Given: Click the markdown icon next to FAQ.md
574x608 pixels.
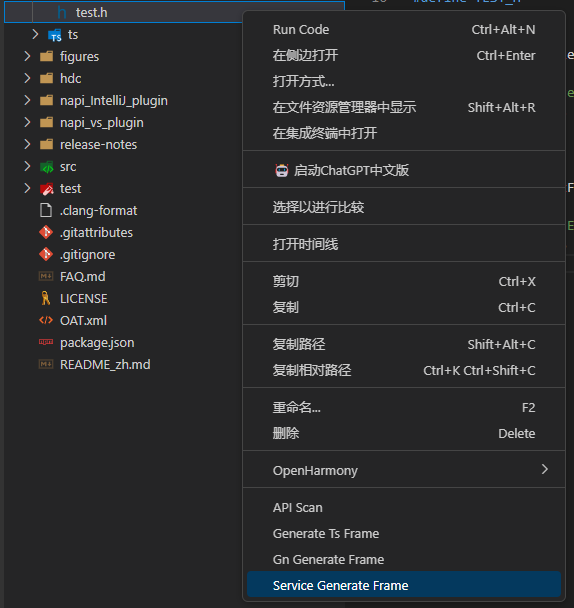Looking at the screenshot, I should click(46, 276).
